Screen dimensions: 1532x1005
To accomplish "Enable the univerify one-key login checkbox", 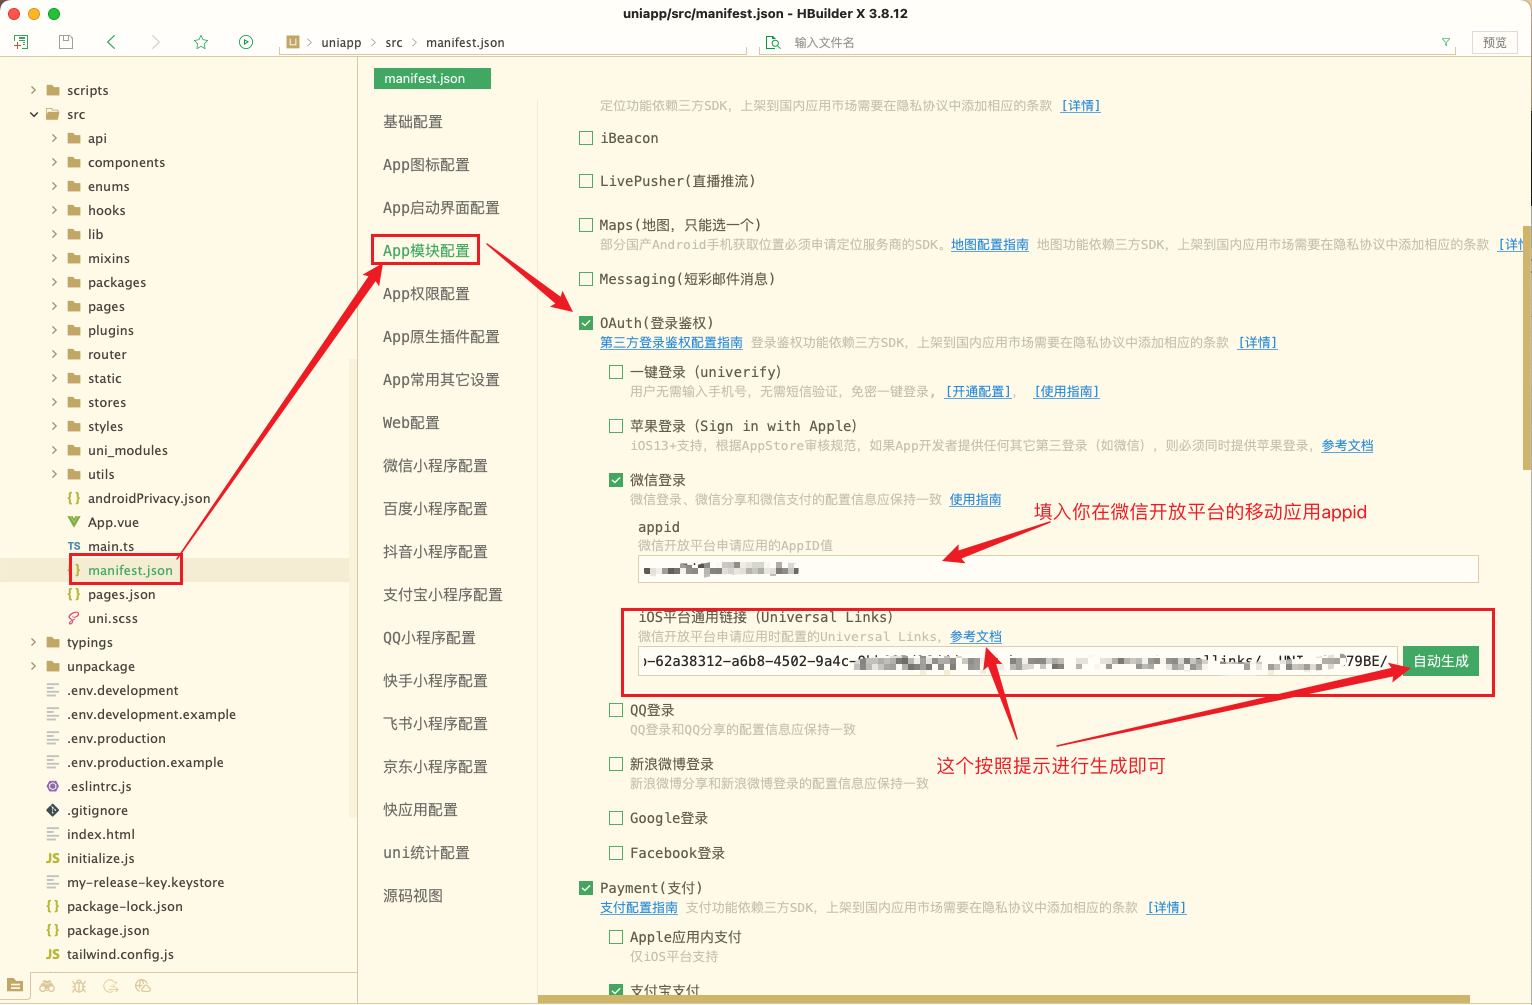I will [x=616, y=372].
